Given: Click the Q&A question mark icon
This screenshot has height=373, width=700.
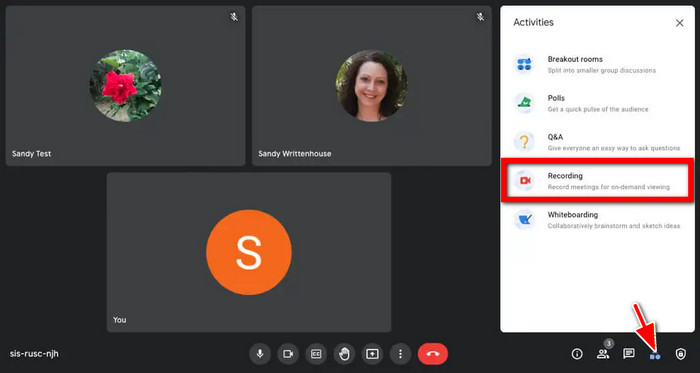Looking at the screenshot, I should pyautogui.click(x=524, y=142).
